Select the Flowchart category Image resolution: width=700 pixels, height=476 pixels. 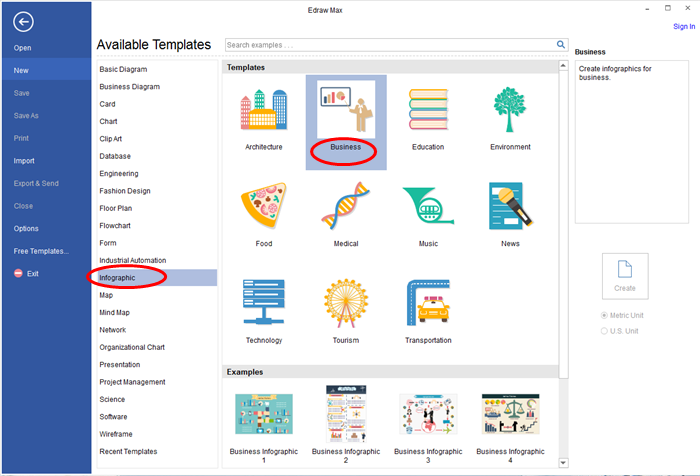tap(115, 225)
